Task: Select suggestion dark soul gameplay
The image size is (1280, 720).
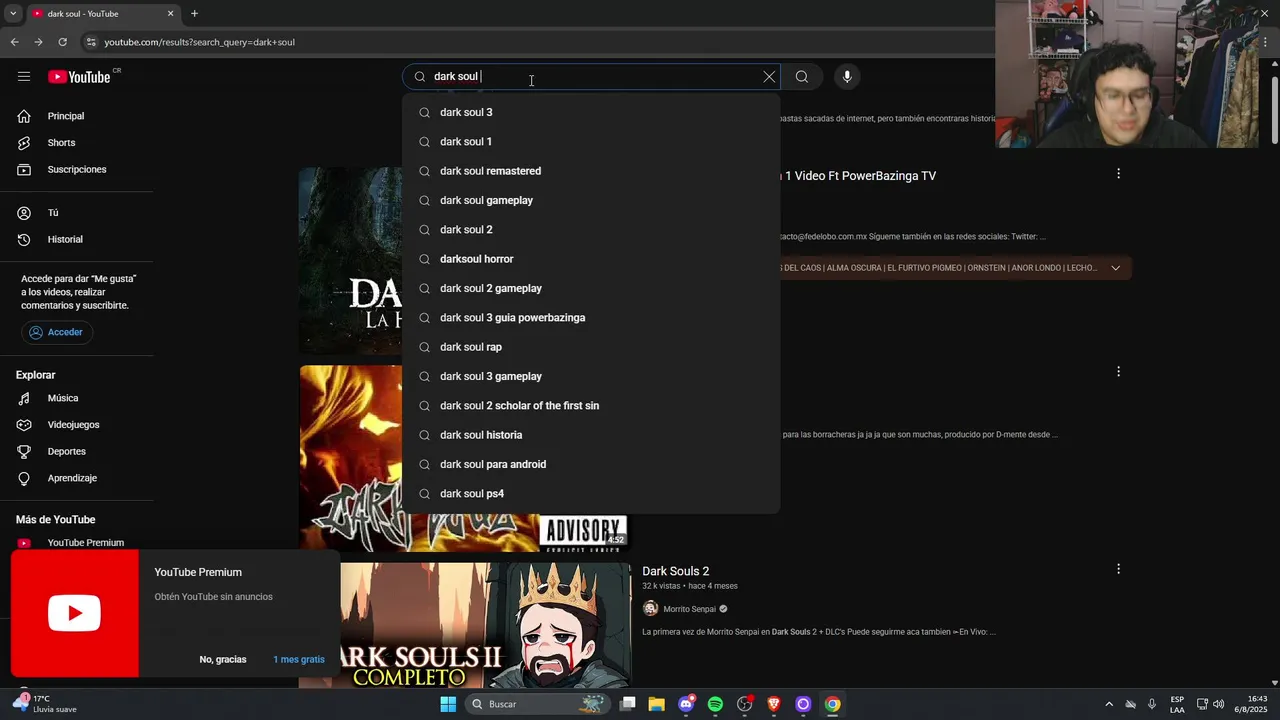Action: (591, 200)
